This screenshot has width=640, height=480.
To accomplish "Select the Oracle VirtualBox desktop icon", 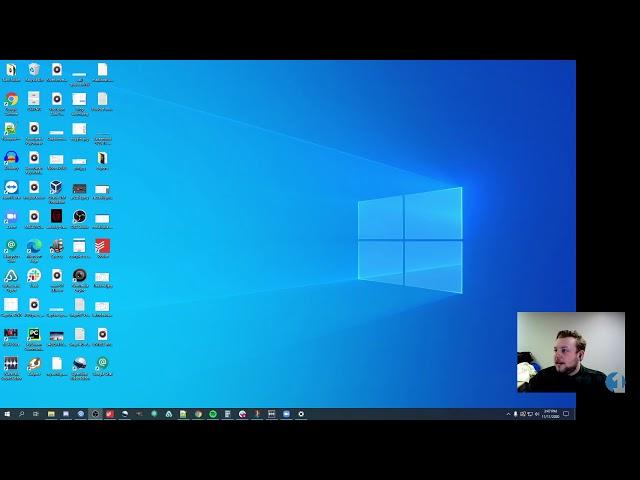I will point(56,187).
